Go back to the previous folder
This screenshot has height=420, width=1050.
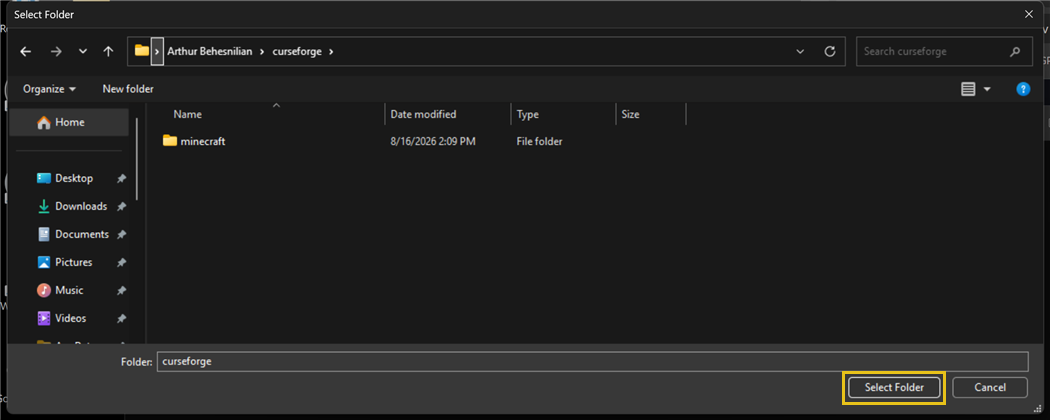[25, 52]
